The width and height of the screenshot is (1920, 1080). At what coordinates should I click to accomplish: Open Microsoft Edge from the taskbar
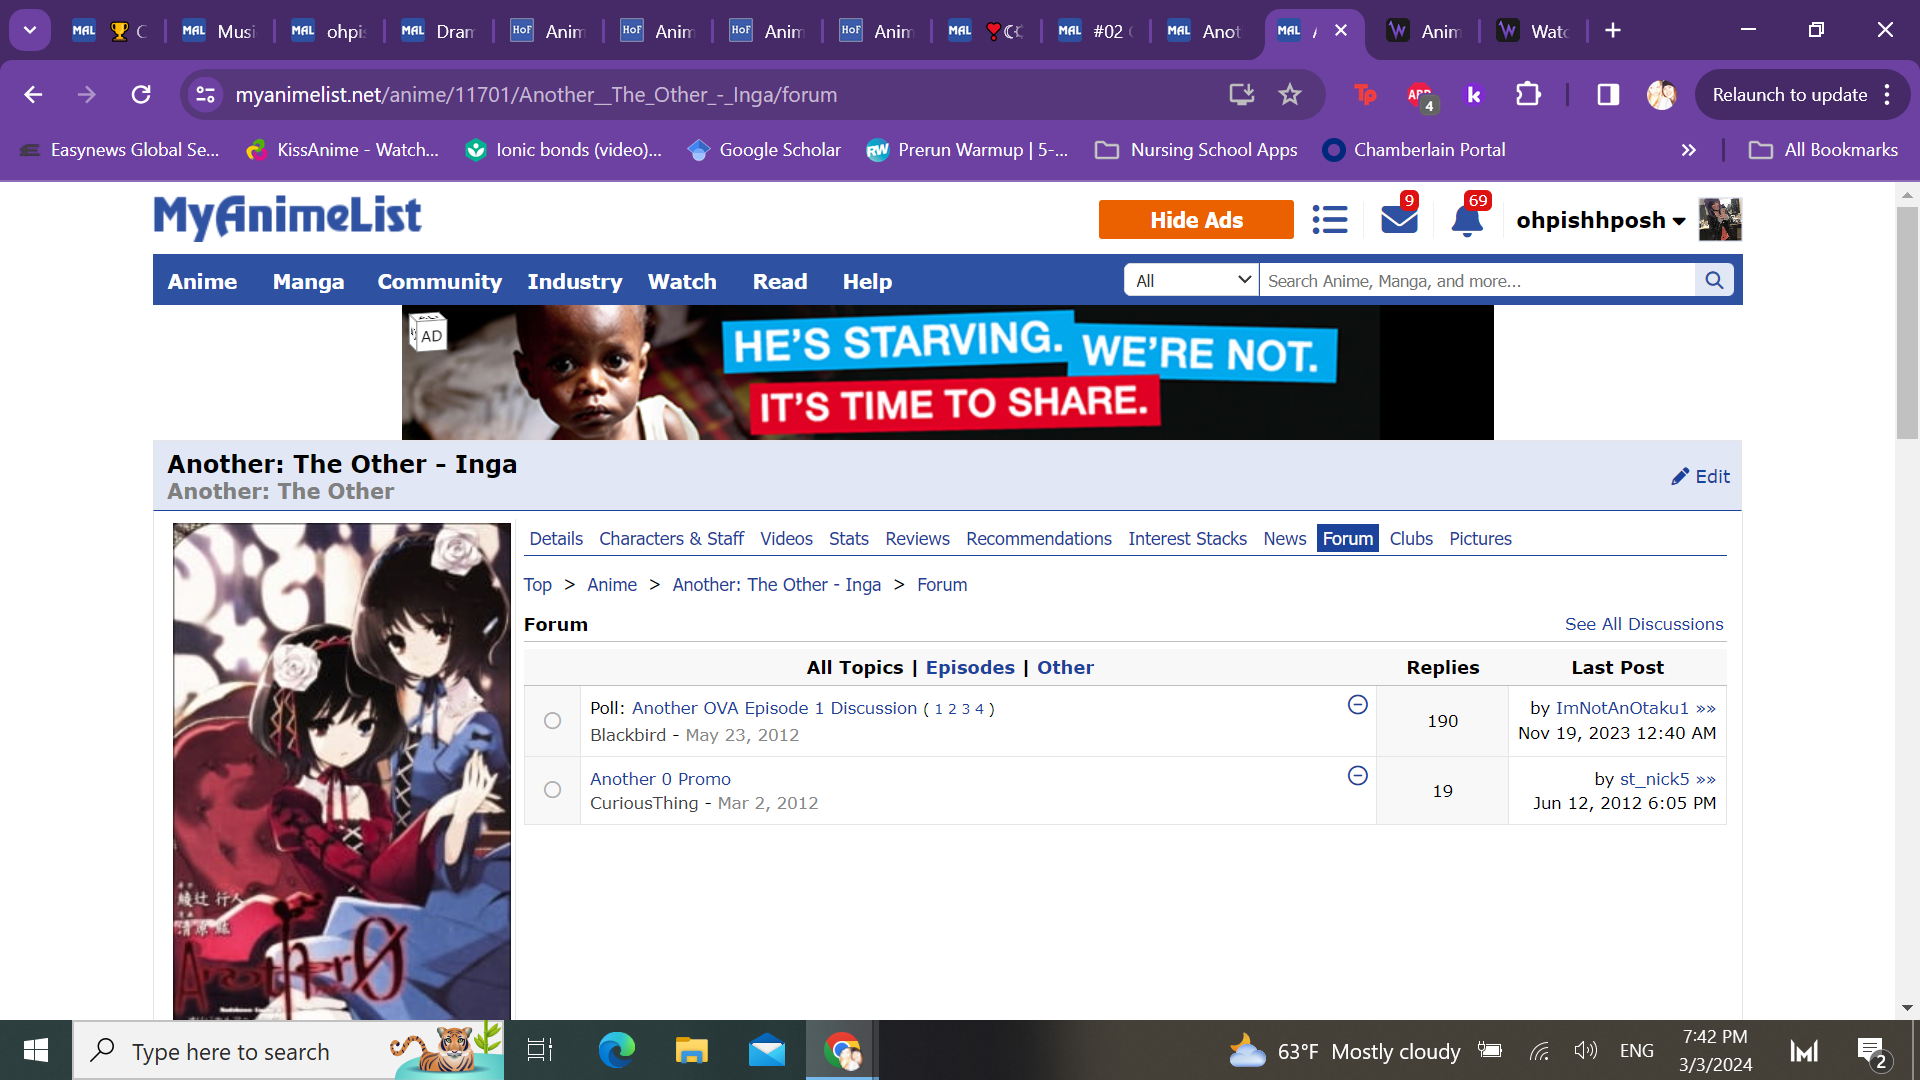point(616,1051)
